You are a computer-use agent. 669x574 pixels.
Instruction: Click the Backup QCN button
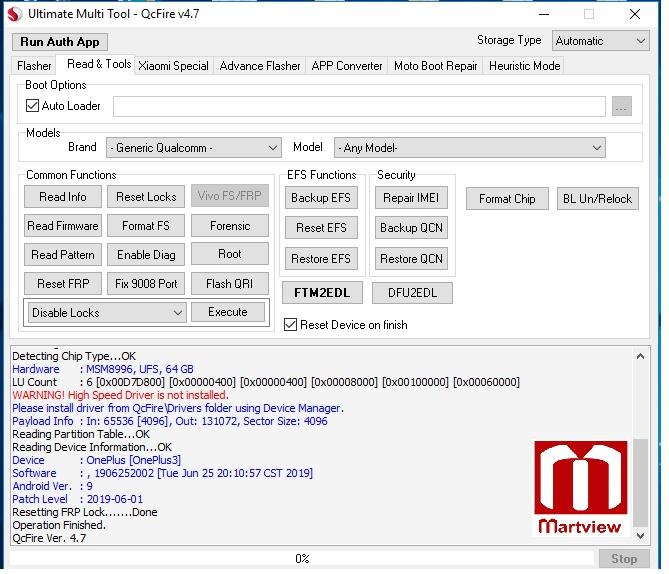click(x=411, y=228)
